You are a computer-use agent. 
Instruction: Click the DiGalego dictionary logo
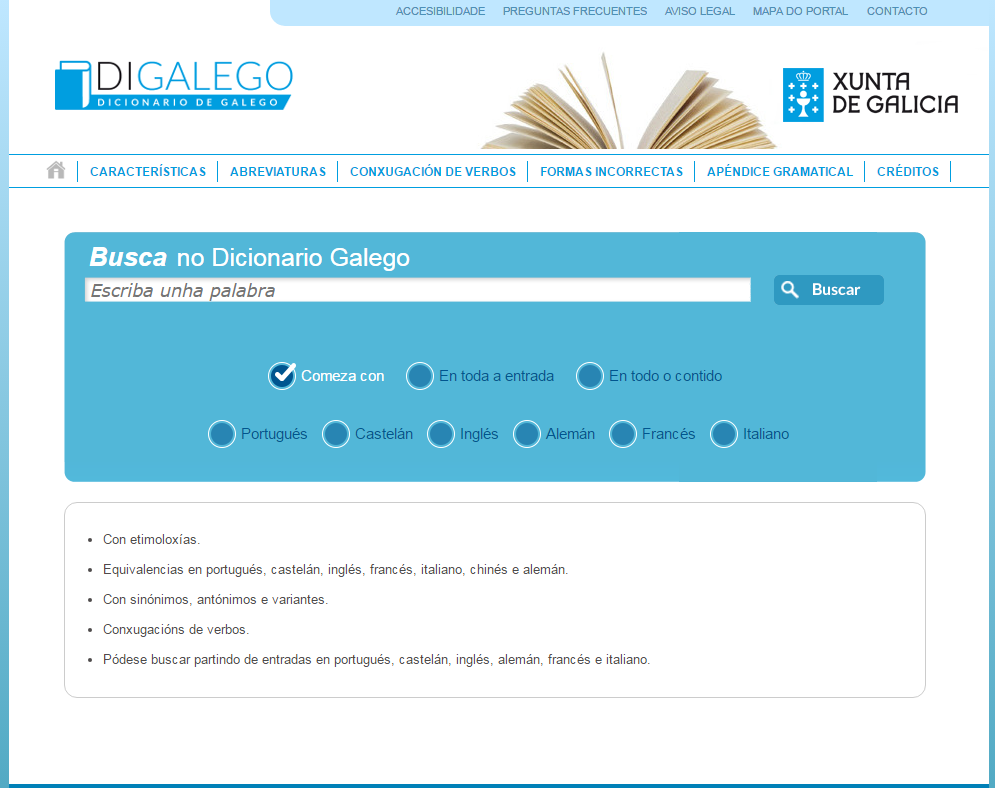(174, 85)
